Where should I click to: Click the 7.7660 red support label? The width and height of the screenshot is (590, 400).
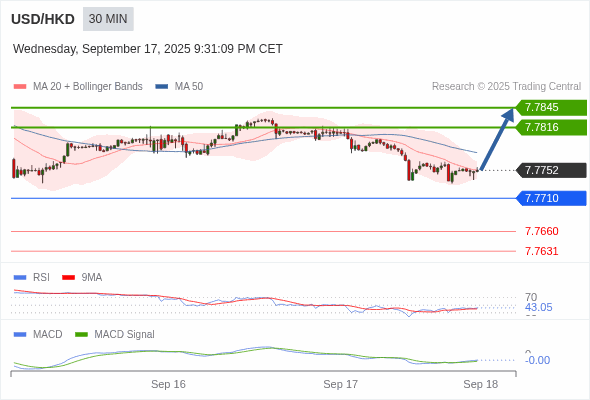541,231
